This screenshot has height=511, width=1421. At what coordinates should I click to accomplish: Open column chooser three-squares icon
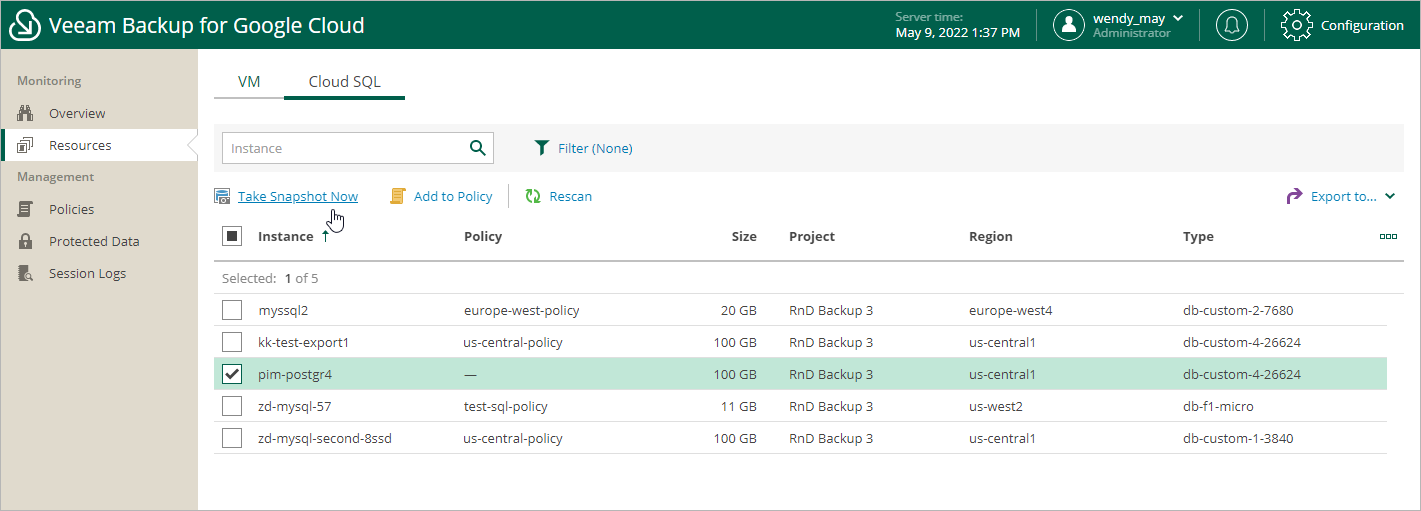coord(1388,236)
